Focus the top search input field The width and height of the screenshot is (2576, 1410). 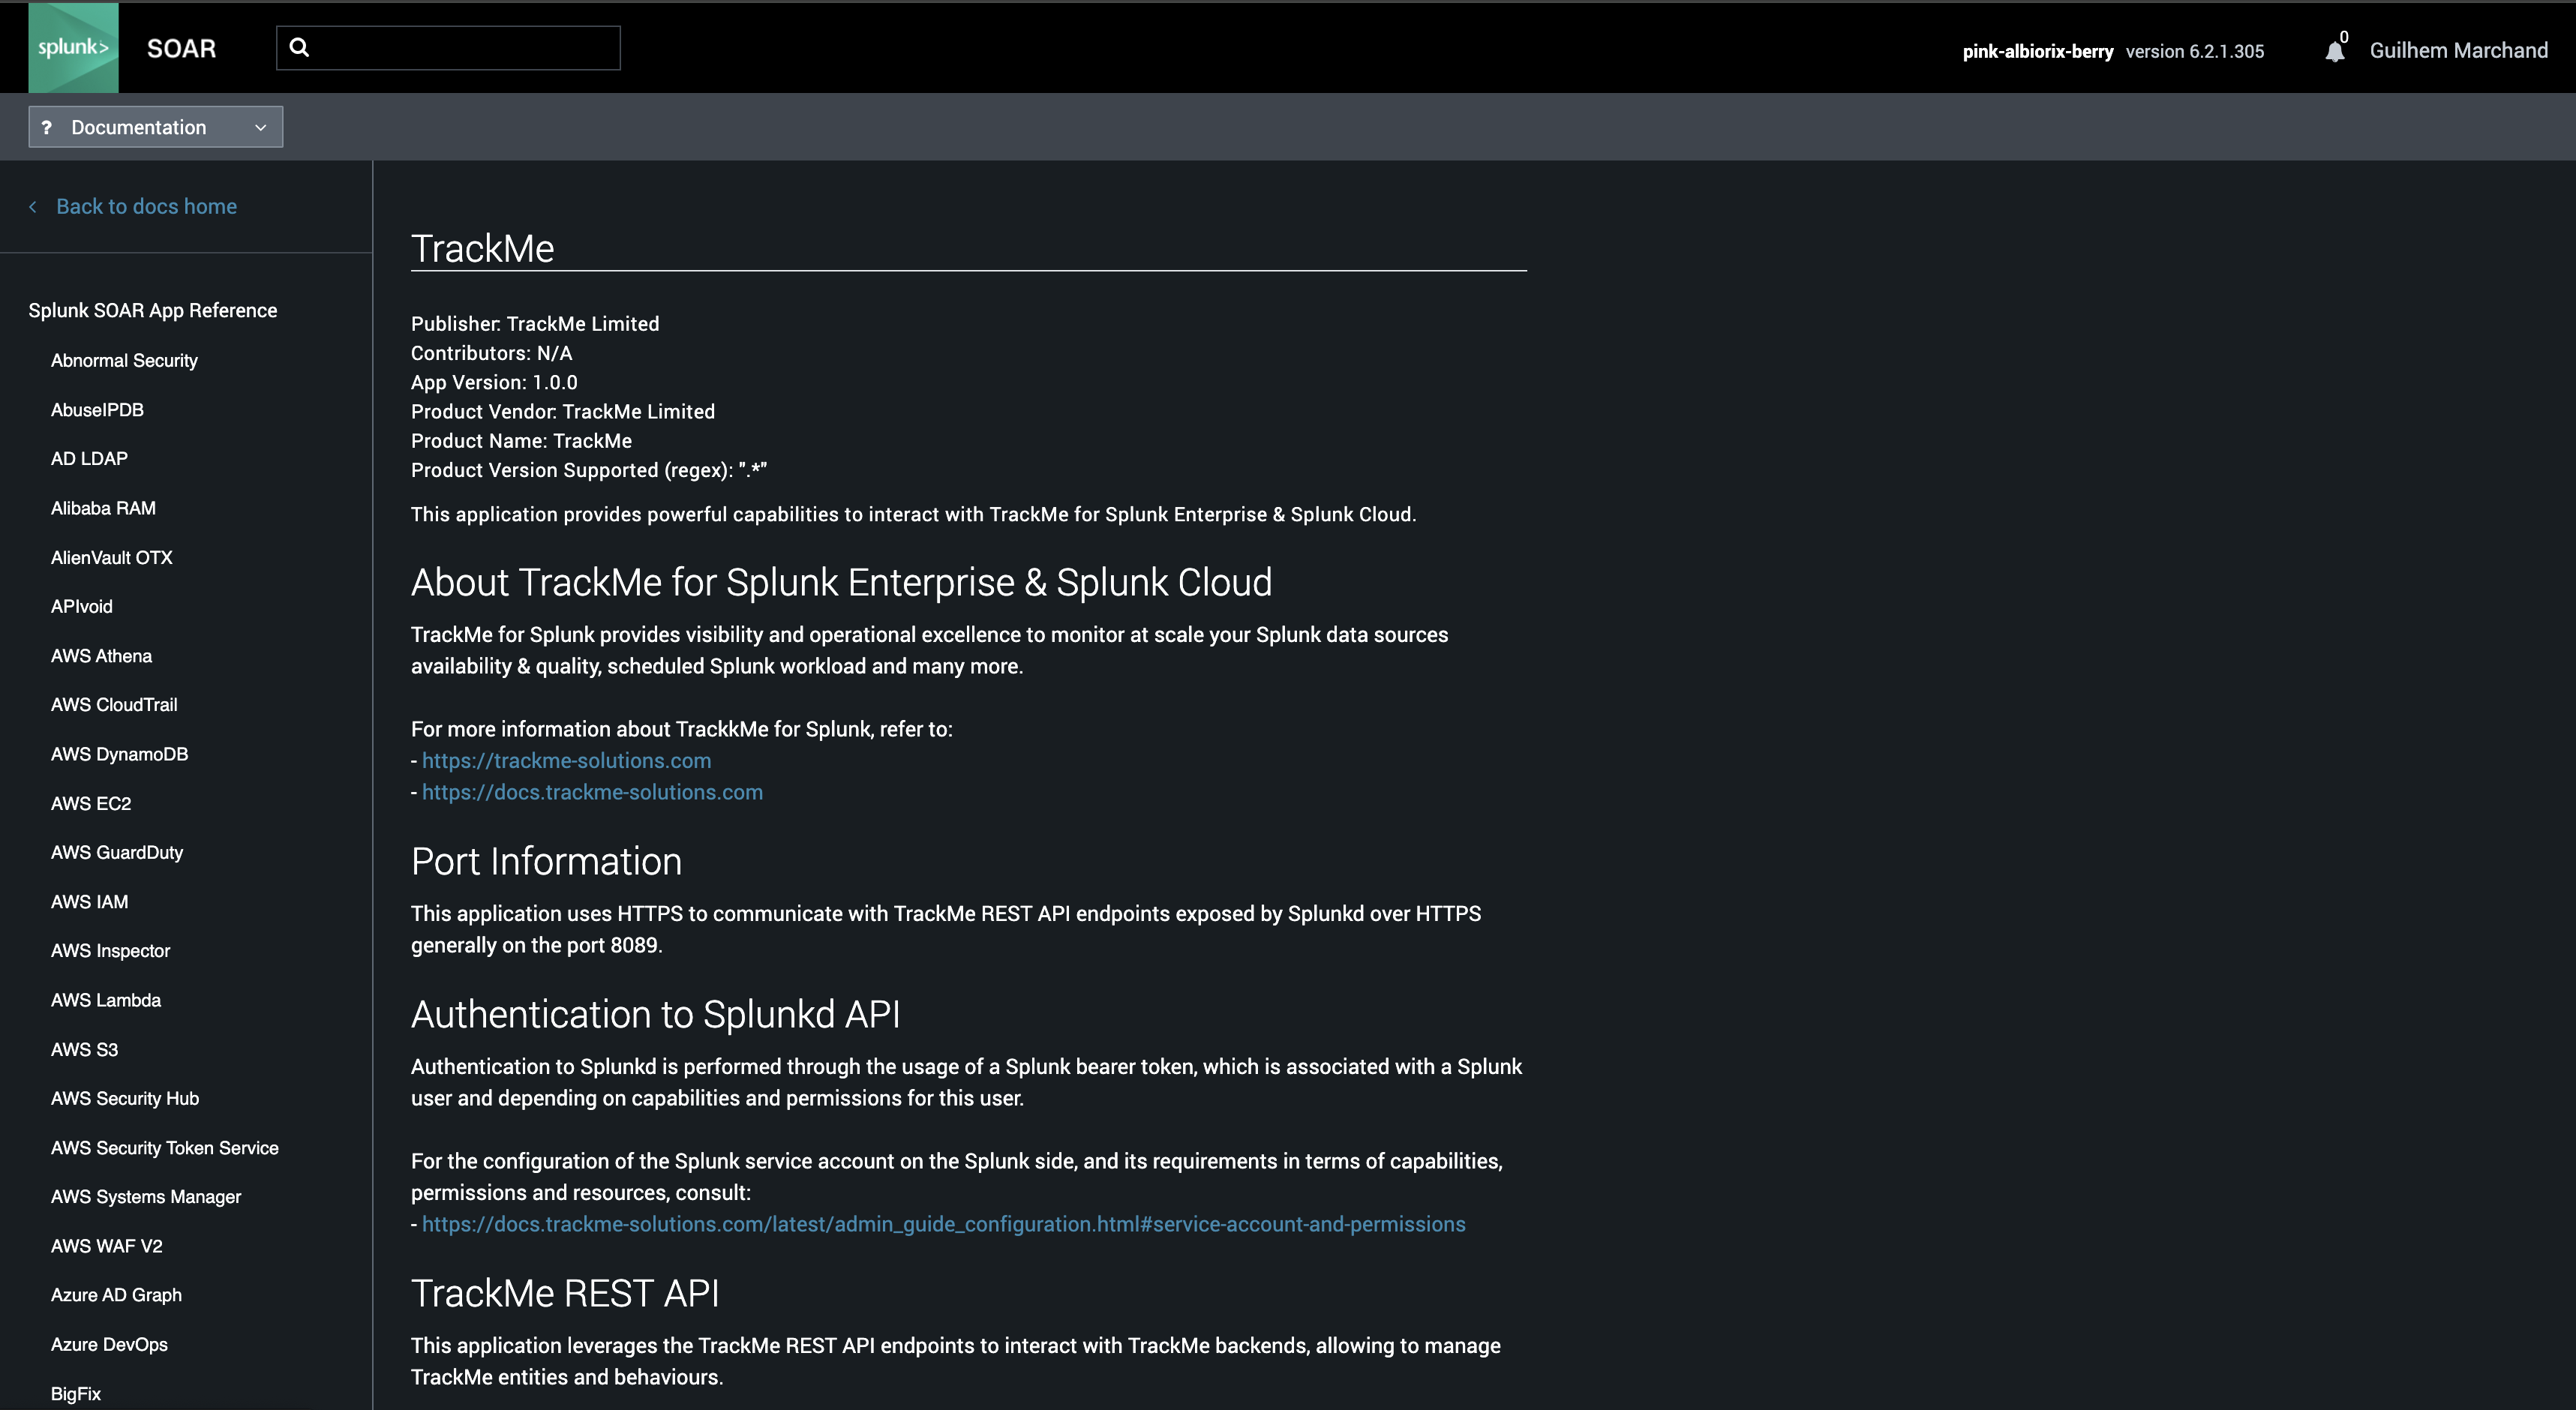click(x=448, y=48)
